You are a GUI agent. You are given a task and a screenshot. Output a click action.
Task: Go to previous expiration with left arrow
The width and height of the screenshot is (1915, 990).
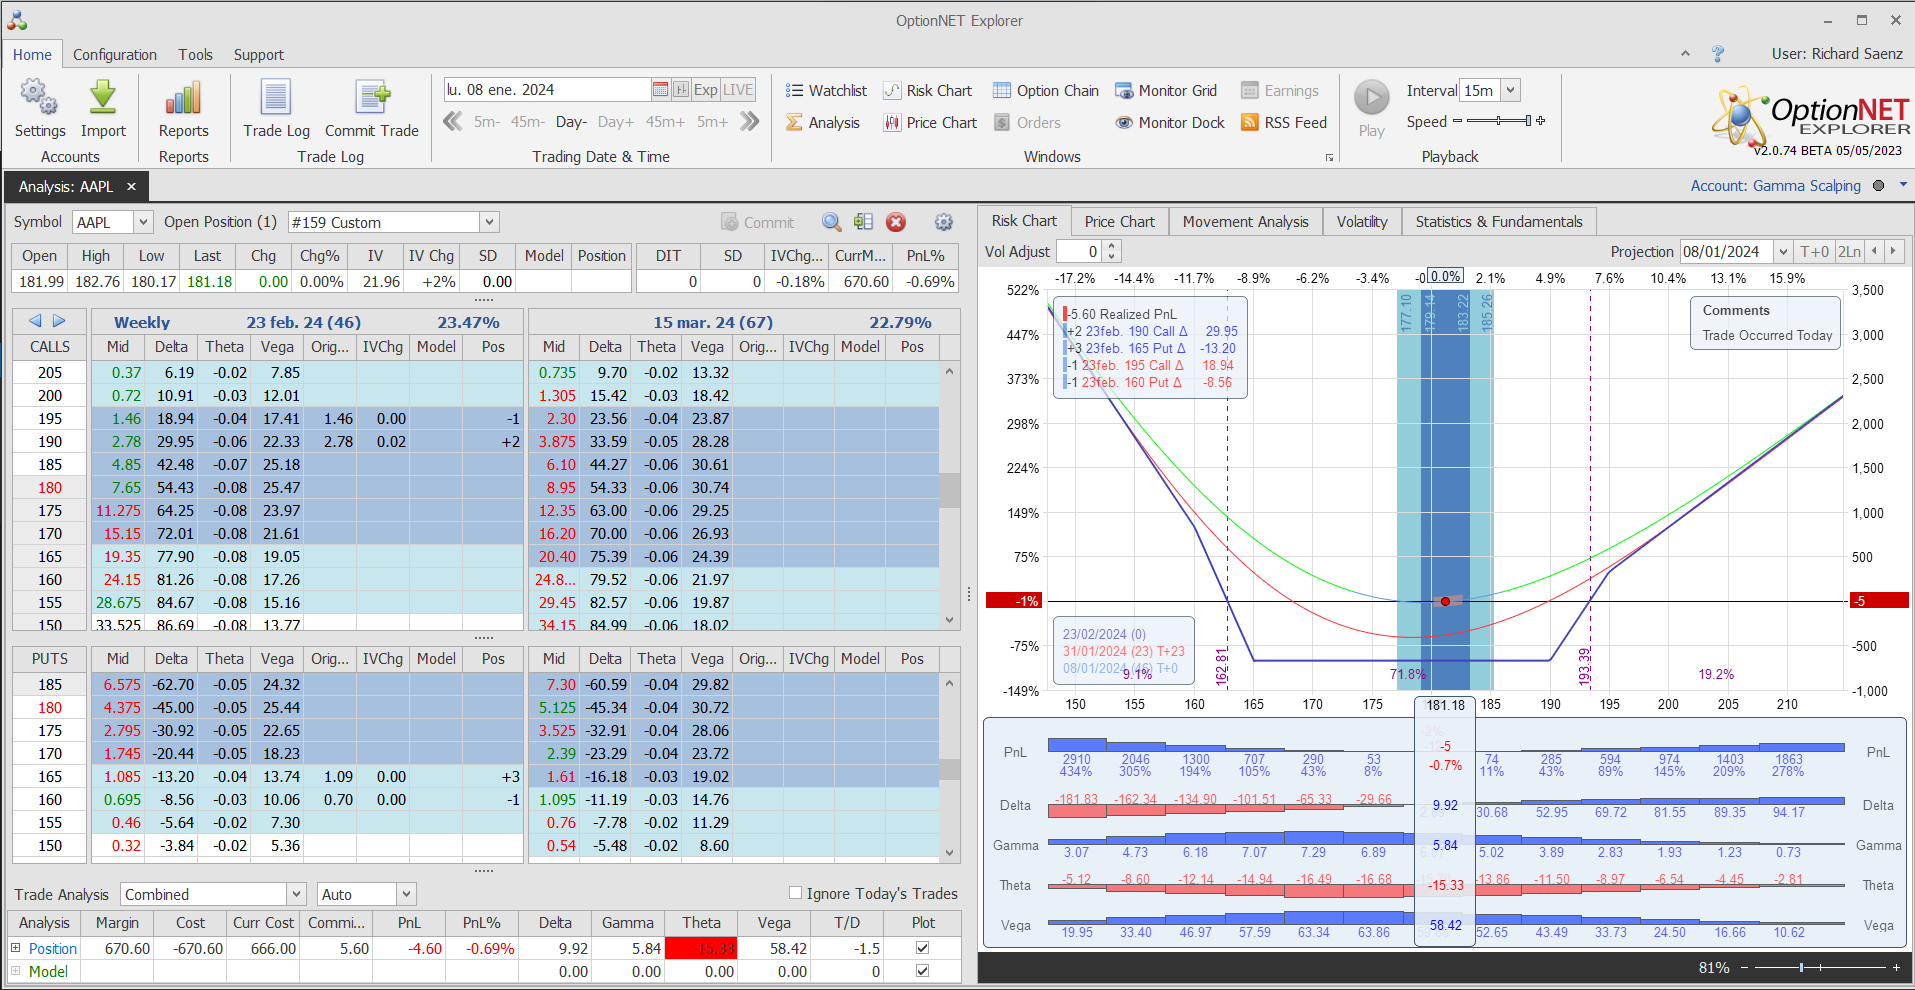35,321
